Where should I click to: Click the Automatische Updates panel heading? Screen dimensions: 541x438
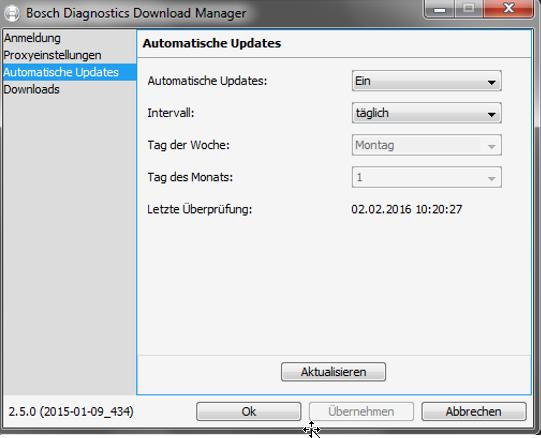click(x=212, y=43)
